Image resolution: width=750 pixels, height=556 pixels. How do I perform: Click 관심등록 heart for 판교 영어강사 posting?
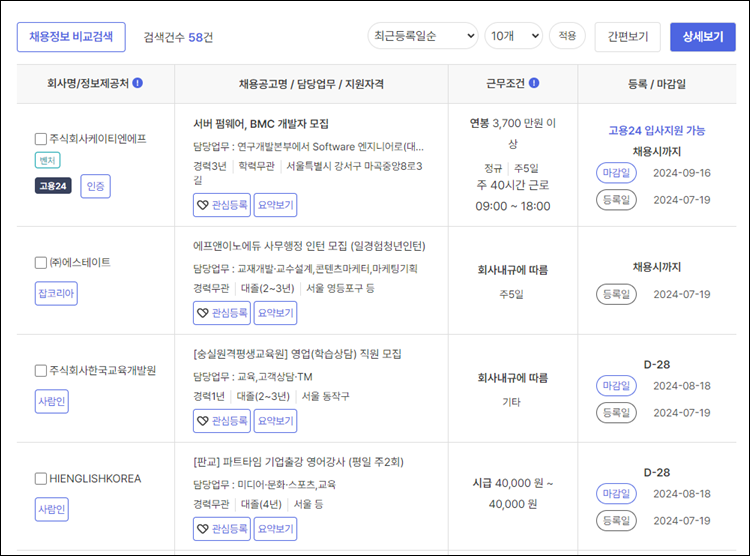point(222,529)
